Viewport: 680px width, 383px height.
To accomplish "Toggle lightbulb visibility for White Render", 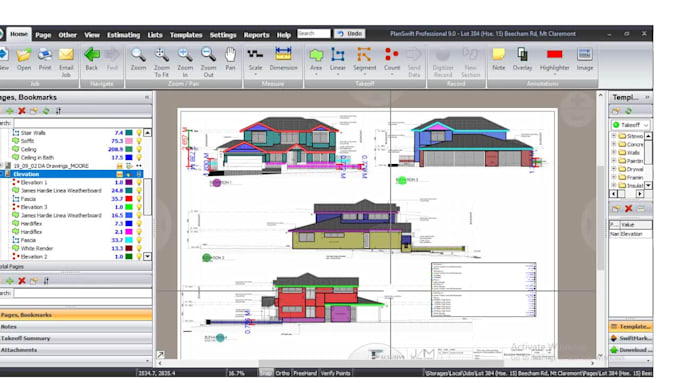I will (x=139, y=249).
